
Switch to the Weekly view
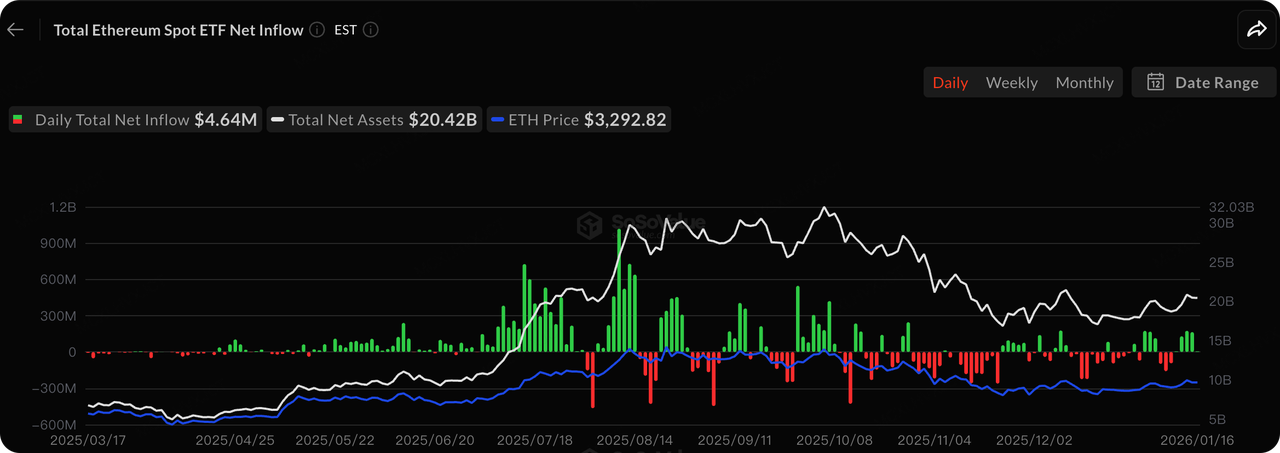point(1011,82)
